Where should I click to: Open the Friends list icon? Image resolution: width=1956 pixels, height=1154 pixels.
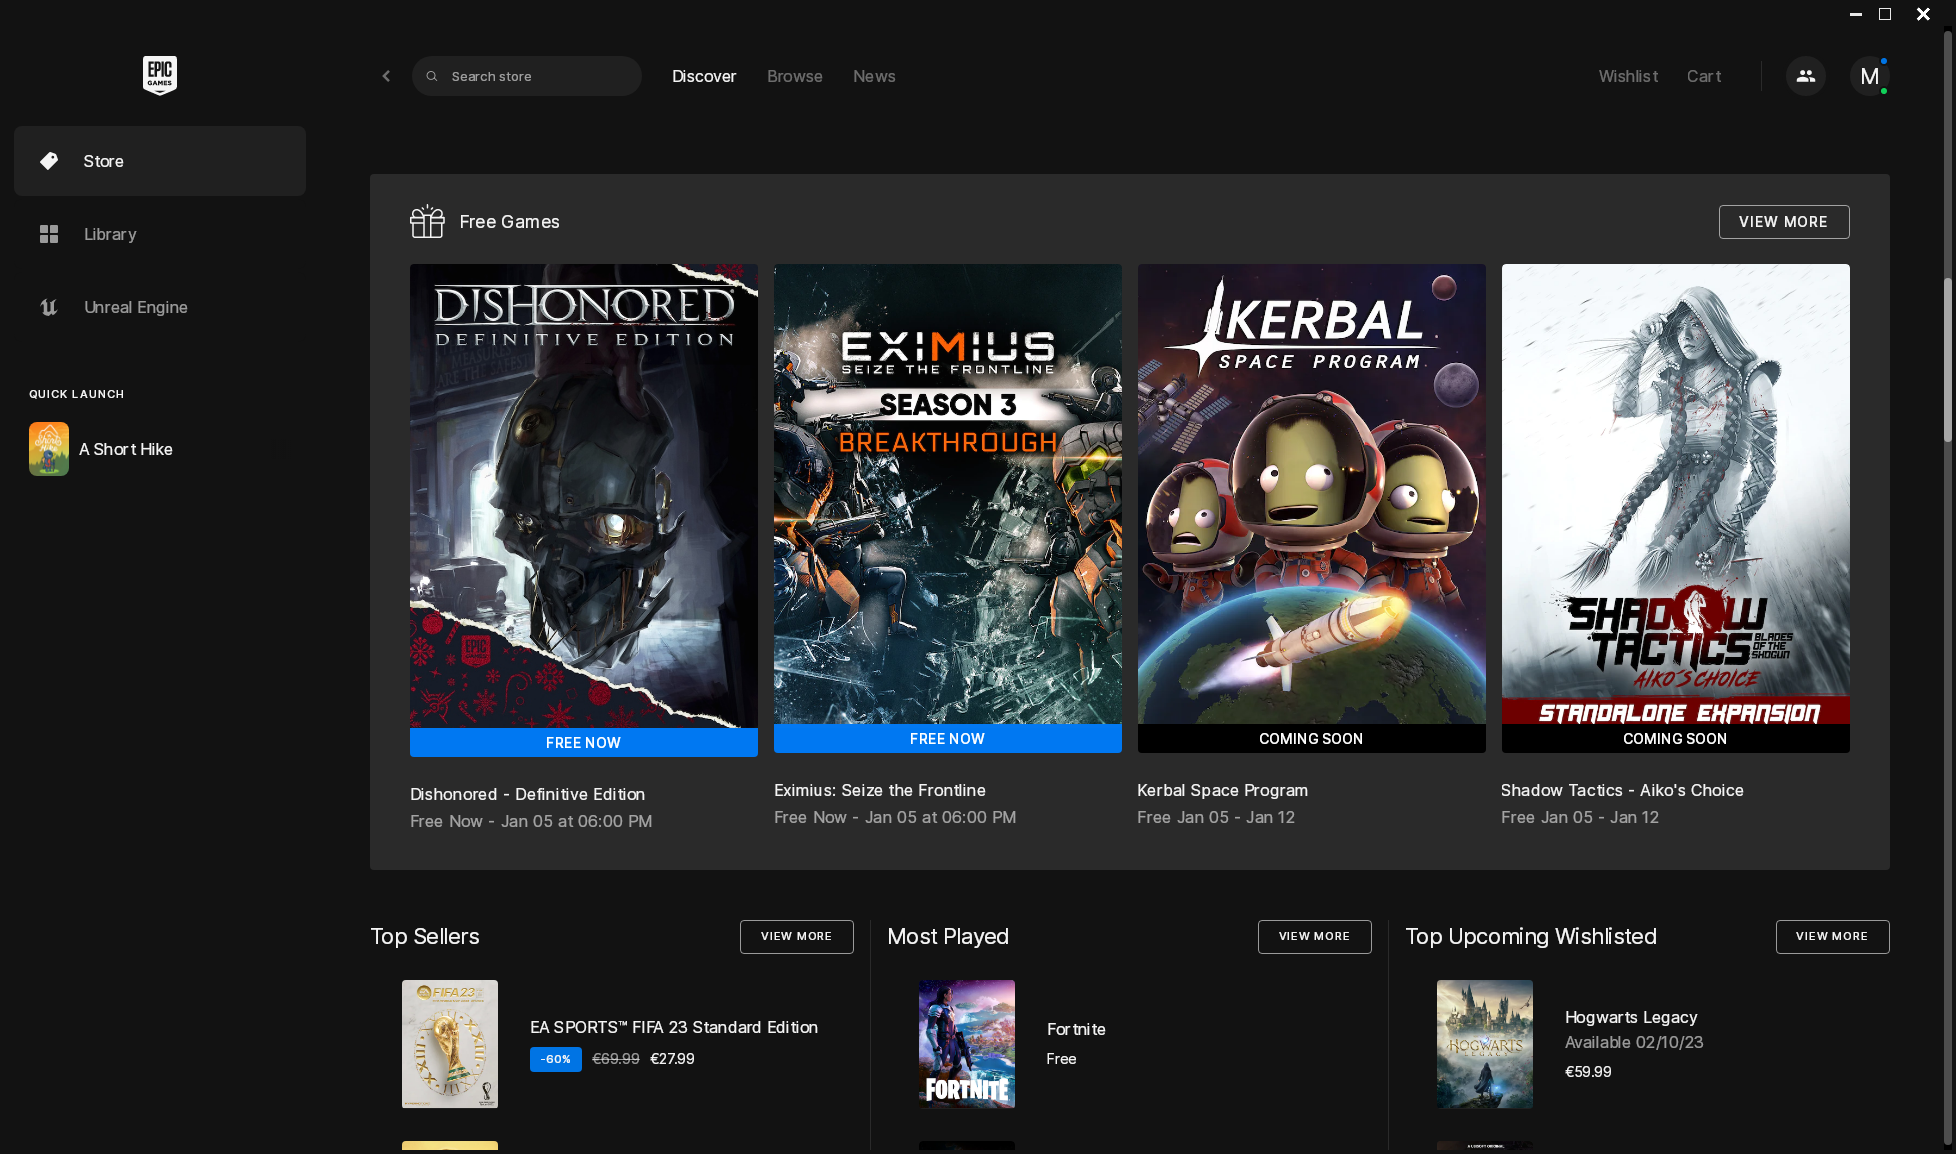click(1806, 76)
